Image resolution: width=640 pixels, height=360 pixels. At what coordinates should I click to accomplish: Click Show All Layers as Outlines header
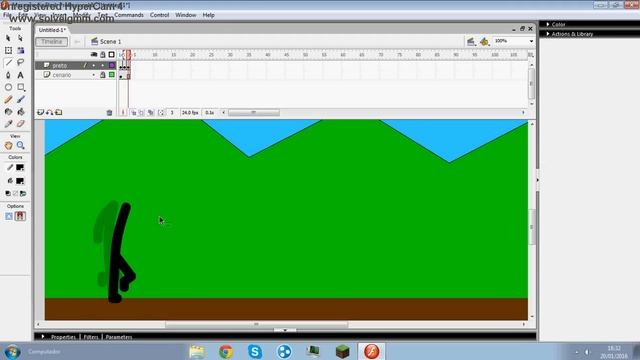tap(111, 54)
